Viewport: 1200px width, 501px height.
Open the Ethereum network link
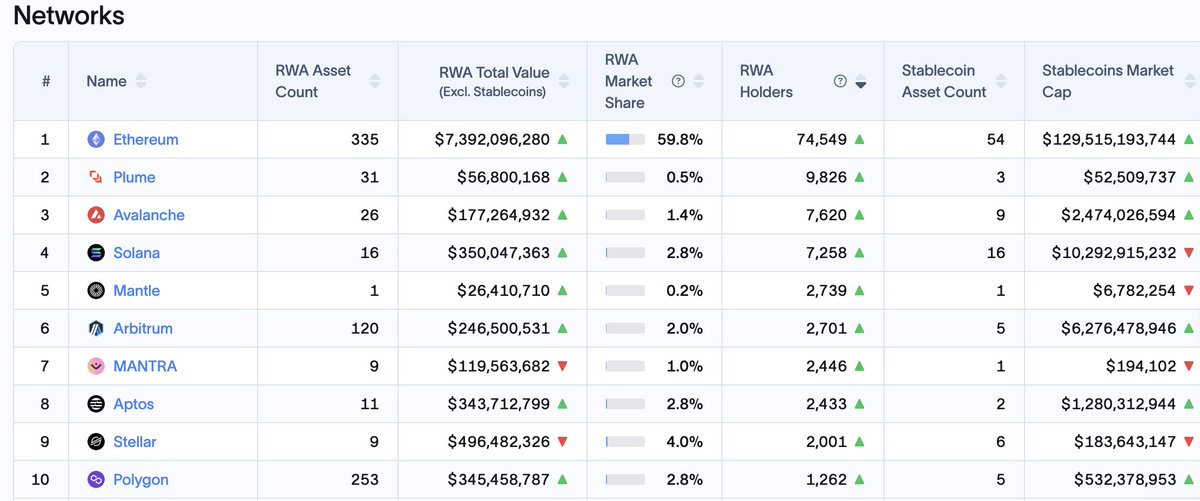coord(146,140)
